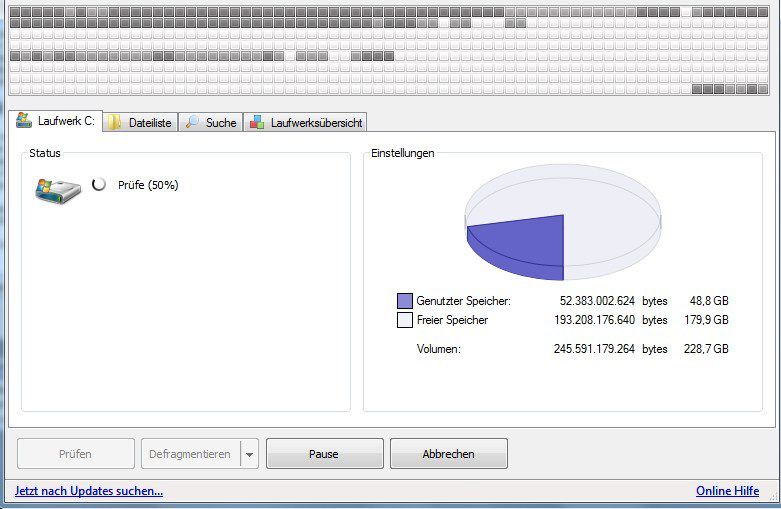
Task: Expand the Defragmentieren dropdown arrow
Action: 250,454
